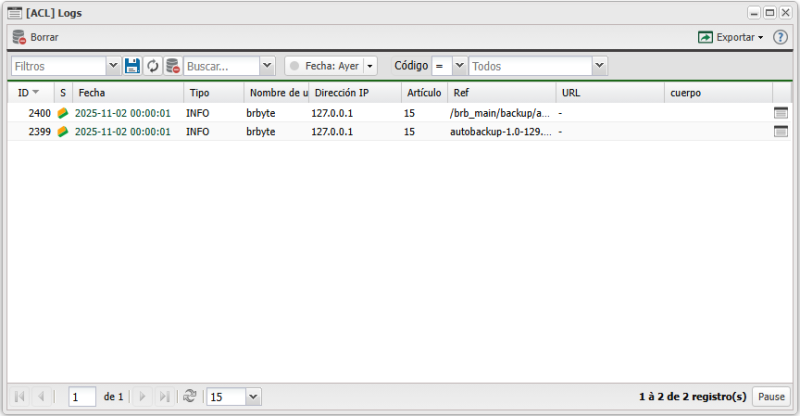Maximize the [ACL] Logs window
Viewport: 800px width, 416px height.
770,13
